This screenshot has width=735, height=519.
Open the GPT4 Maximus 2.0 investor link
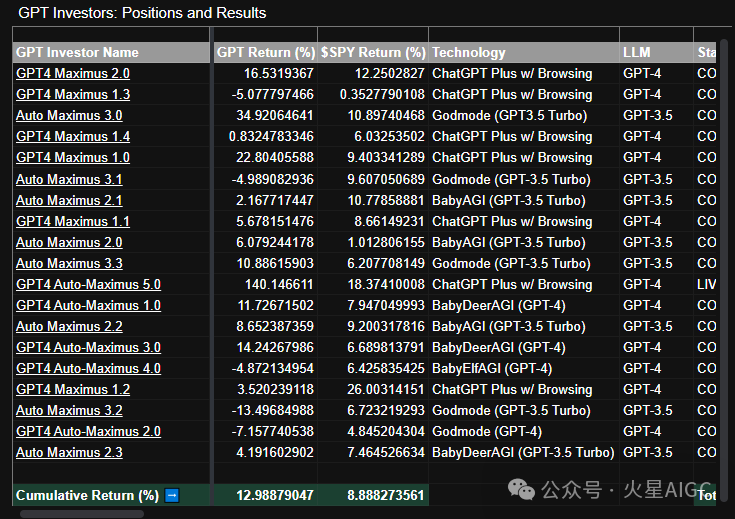tap(73, 73)
